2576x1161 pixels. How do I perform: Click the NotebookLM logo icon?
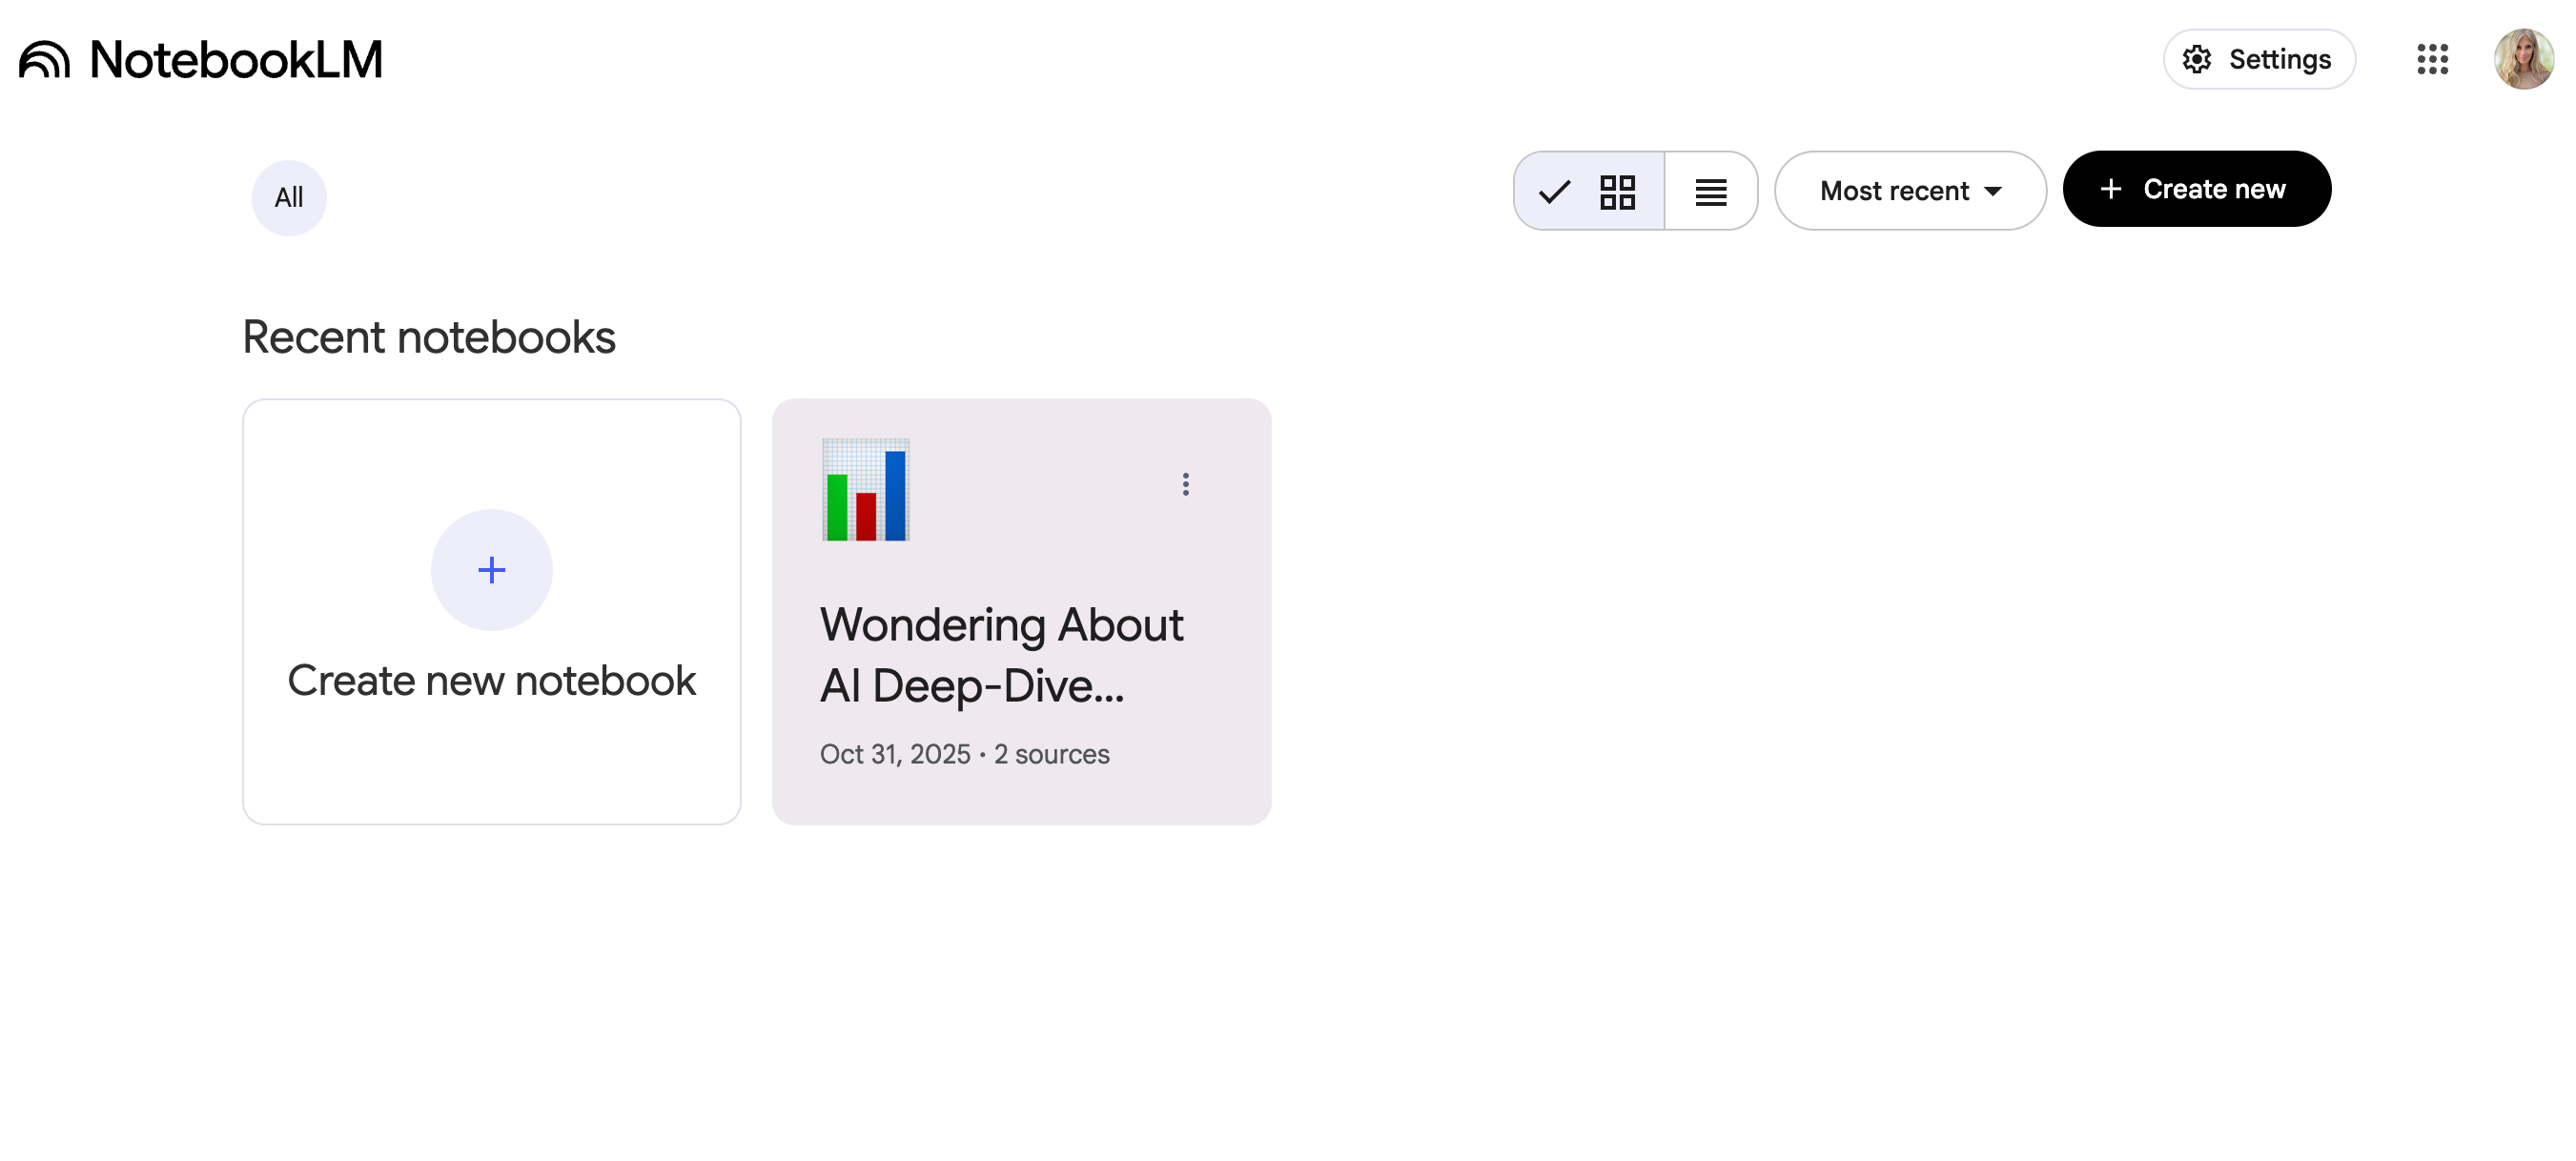click(x=44, y=60)
